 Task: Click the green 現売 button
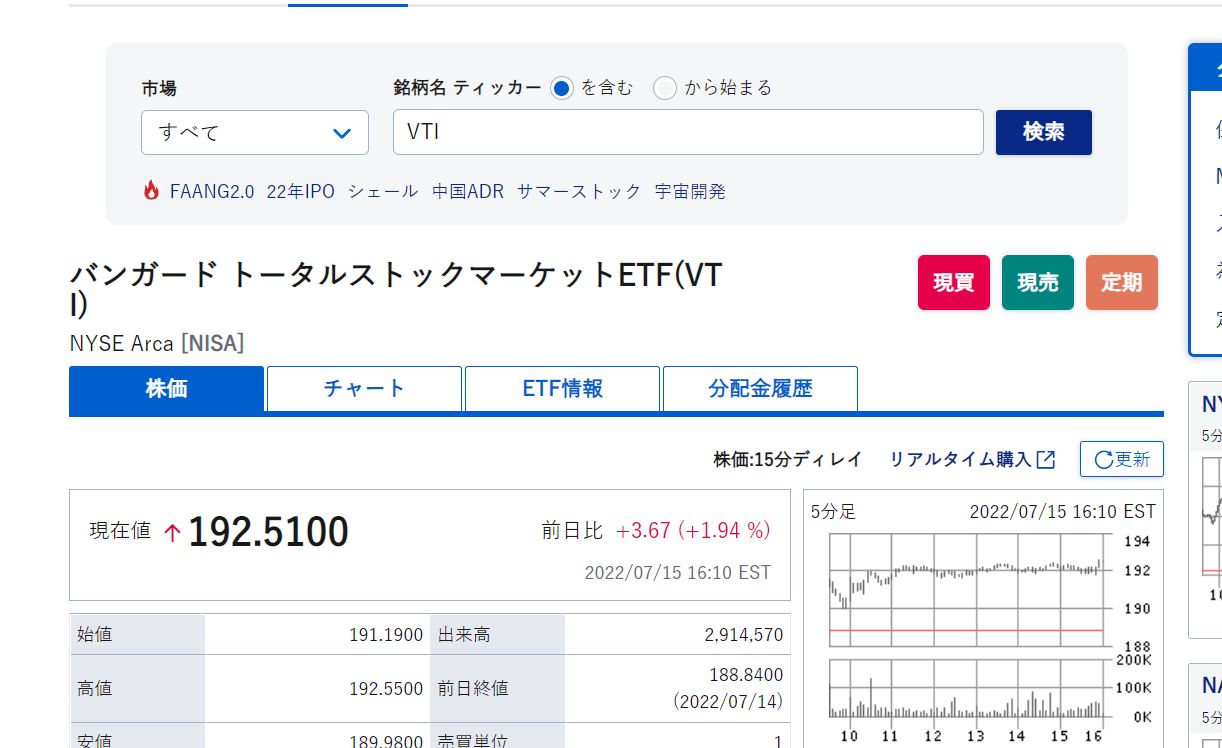coord(1037,282)
